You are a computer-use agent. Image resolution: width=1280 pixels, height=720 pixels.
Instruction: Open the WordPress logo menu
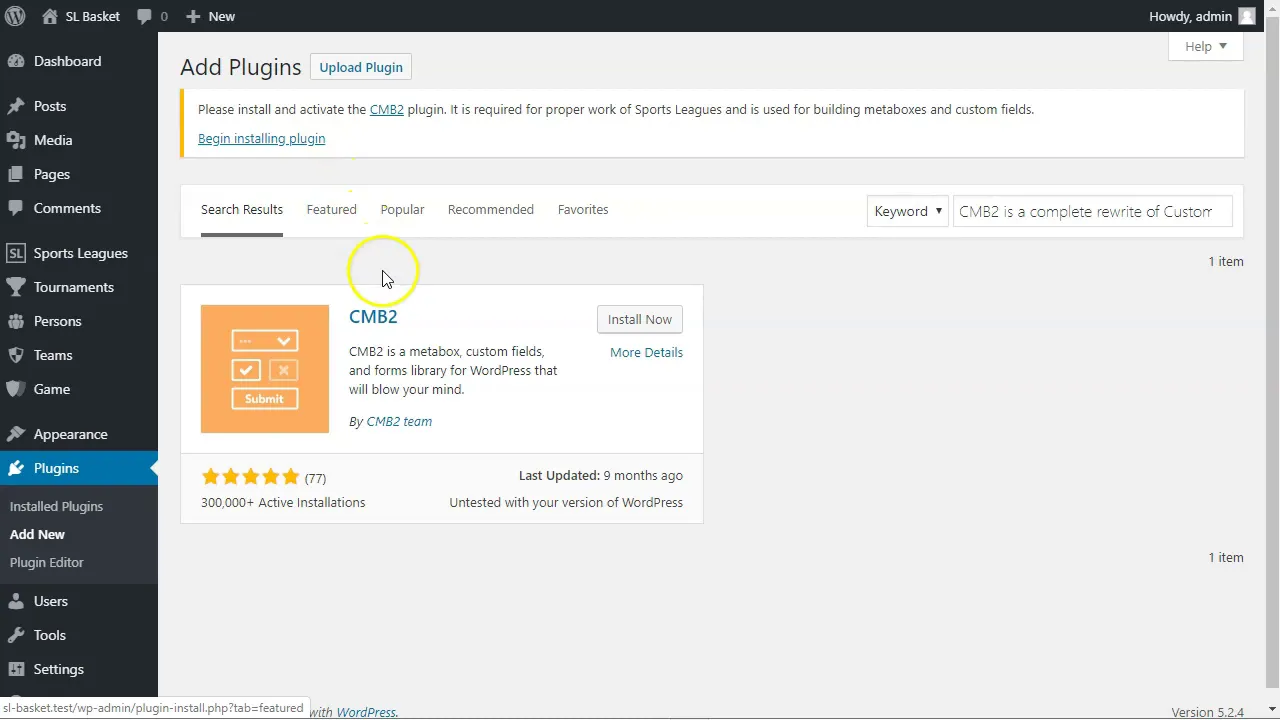point(15,16)
